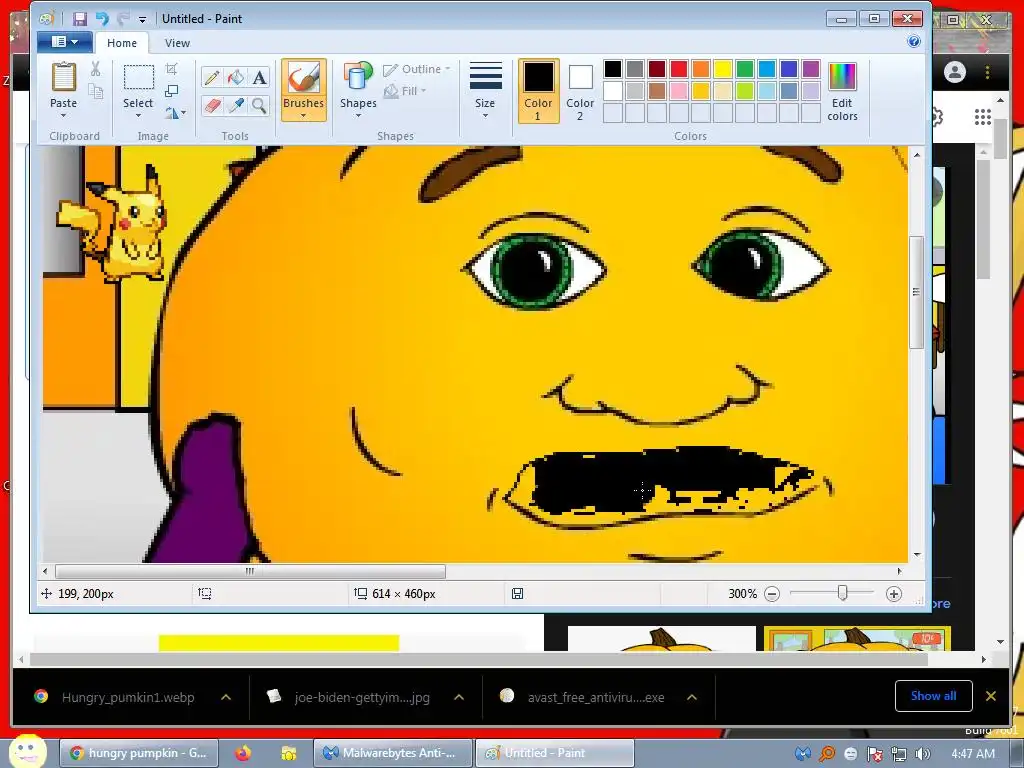
Task: Select the Color picker eyedropper tool
Action: [x=236, y=105]
